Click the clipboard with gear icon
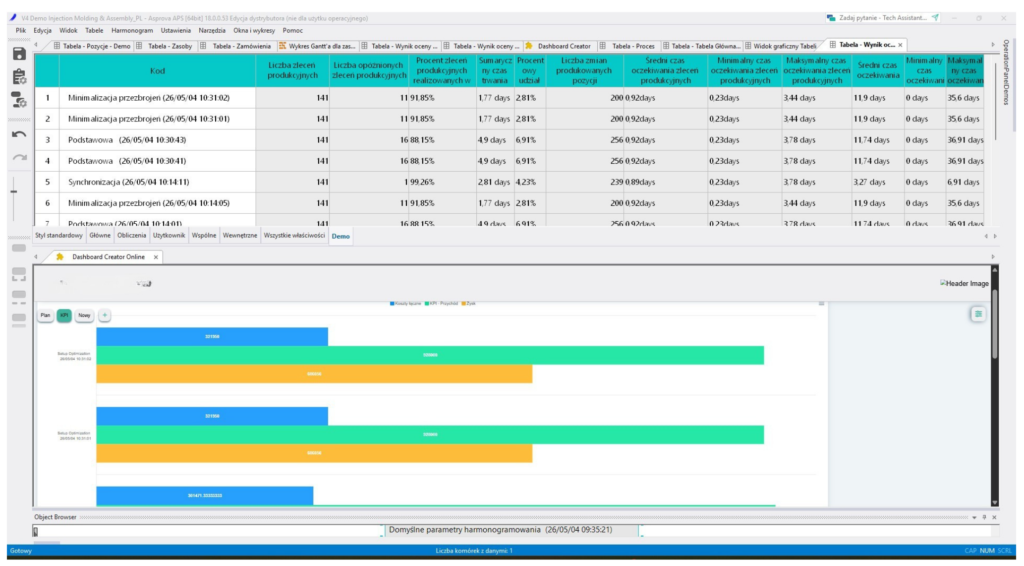This screenshot has width=1024, height=566. pos(19,77)
